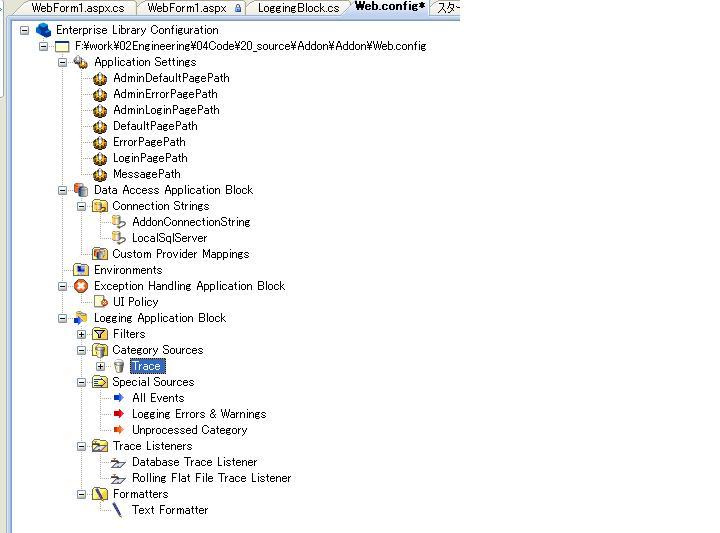Click the MessagePath setting icon
This screenshot has height=533, width=720.
click(100, 175)
